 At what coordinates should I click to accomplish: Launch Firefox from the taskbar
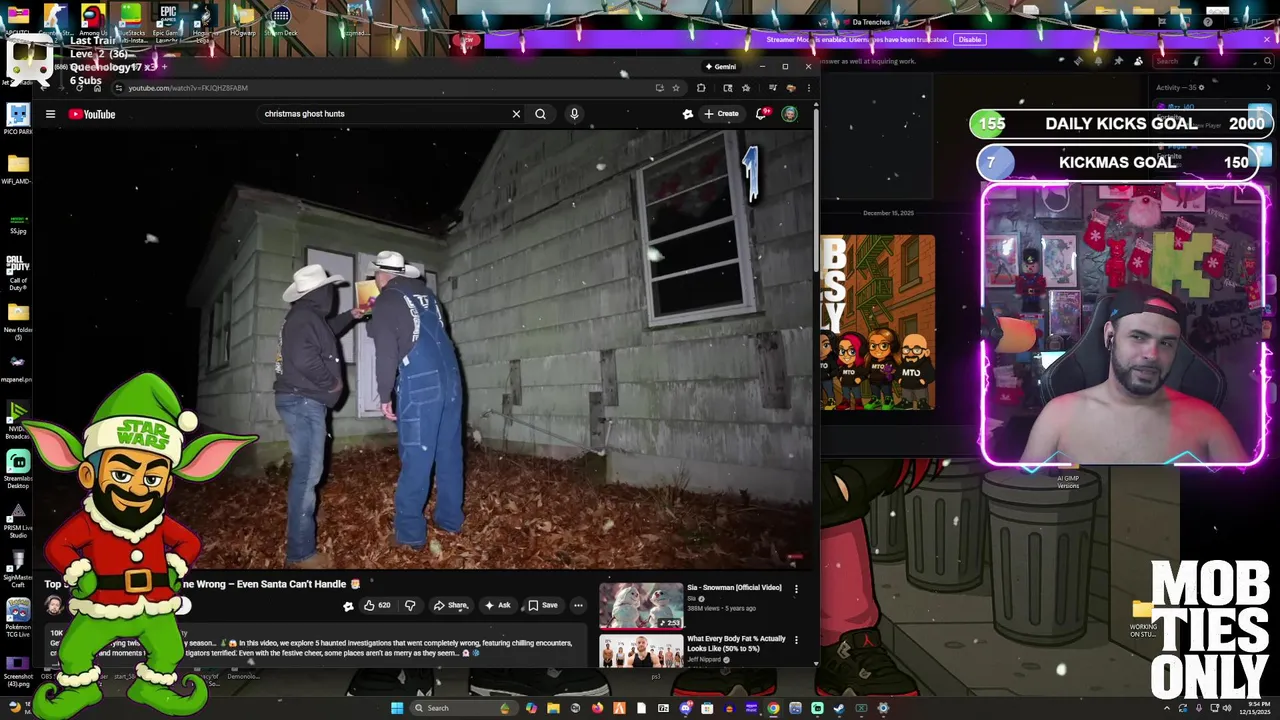click(597, 708)
